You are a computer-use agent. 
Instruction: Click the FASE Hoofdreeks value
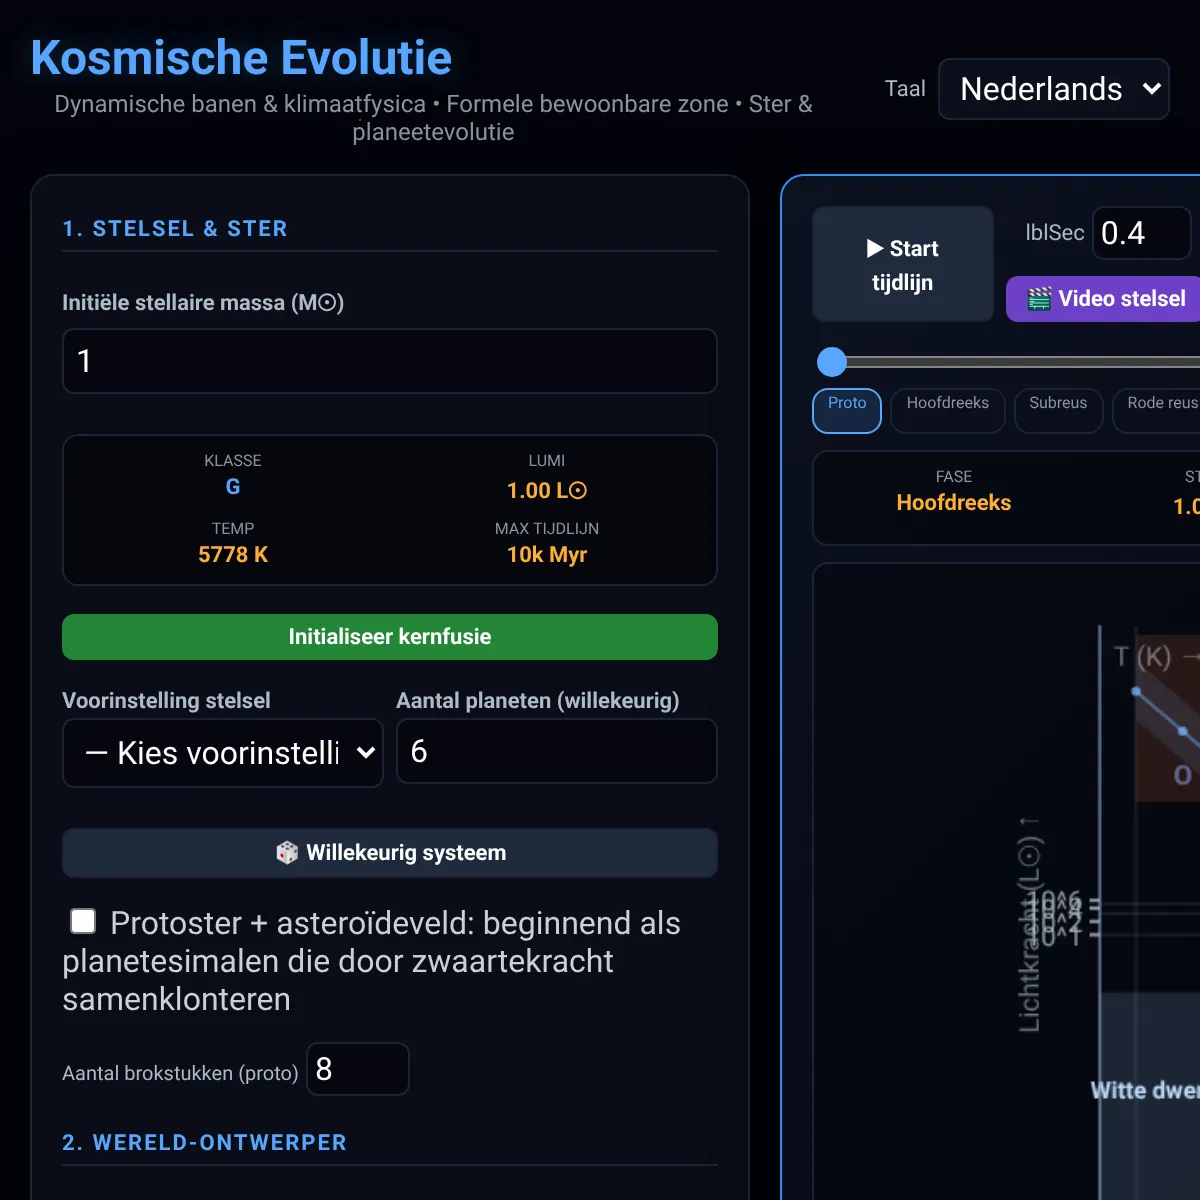954,503
